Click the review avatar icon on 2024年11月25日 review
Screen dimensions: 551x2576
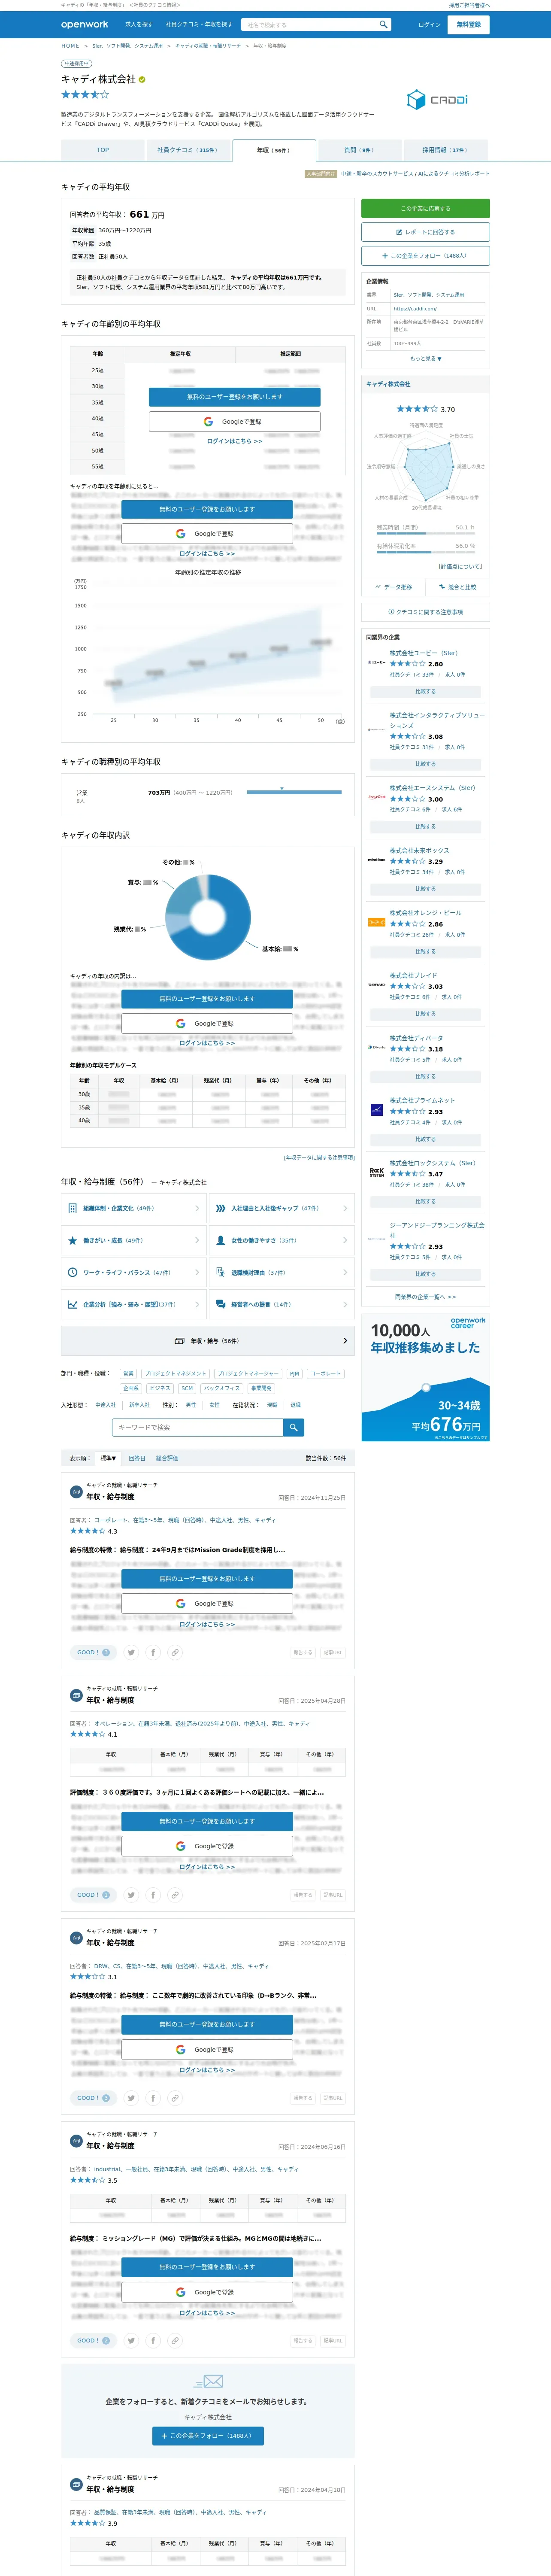point(76,1492)
